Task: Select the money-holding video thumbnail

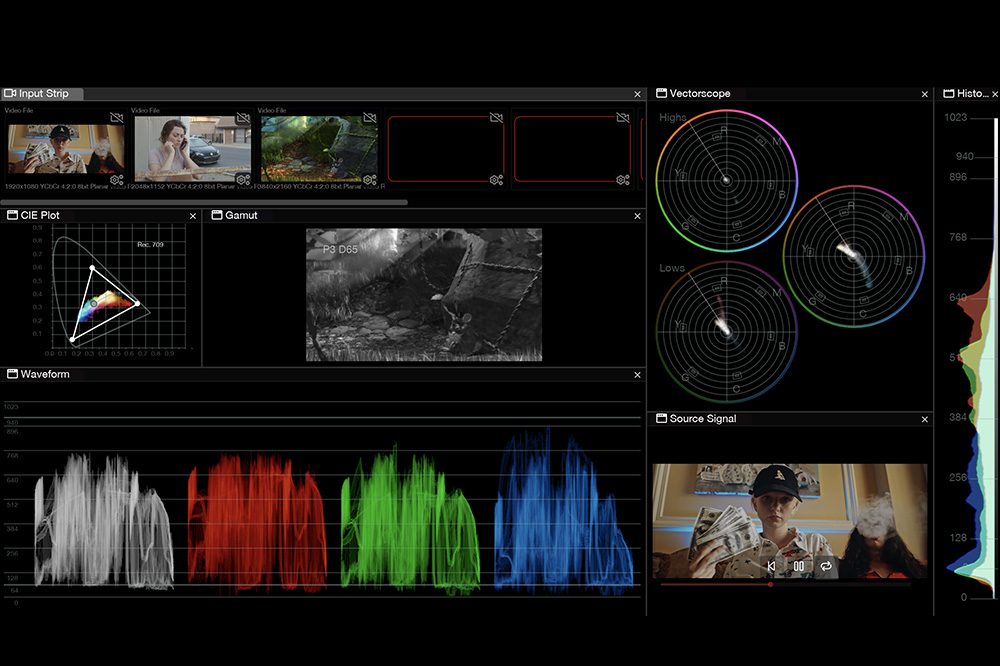Action: 66,149
